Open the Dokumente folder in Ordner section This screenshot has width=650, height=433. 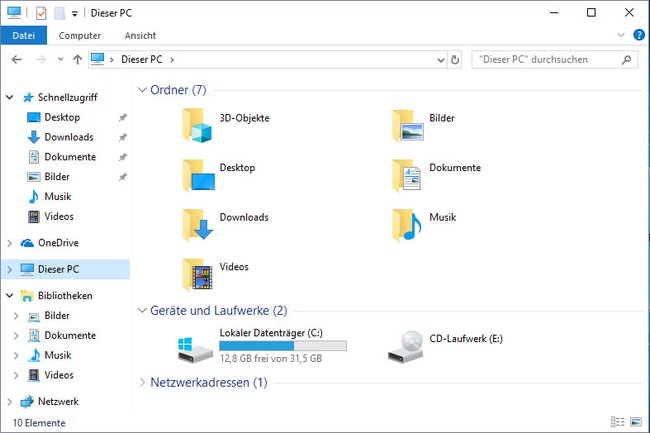coord(407,176)
